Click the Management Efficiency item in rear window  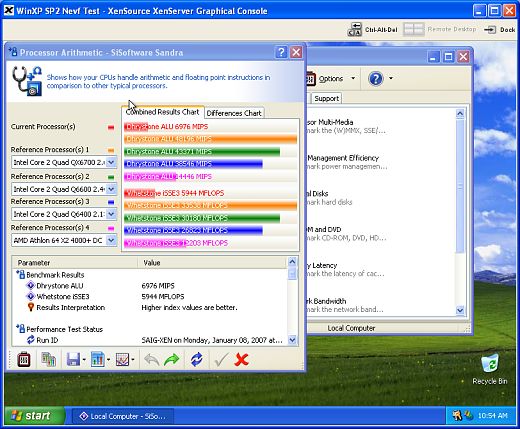(347, 162)
